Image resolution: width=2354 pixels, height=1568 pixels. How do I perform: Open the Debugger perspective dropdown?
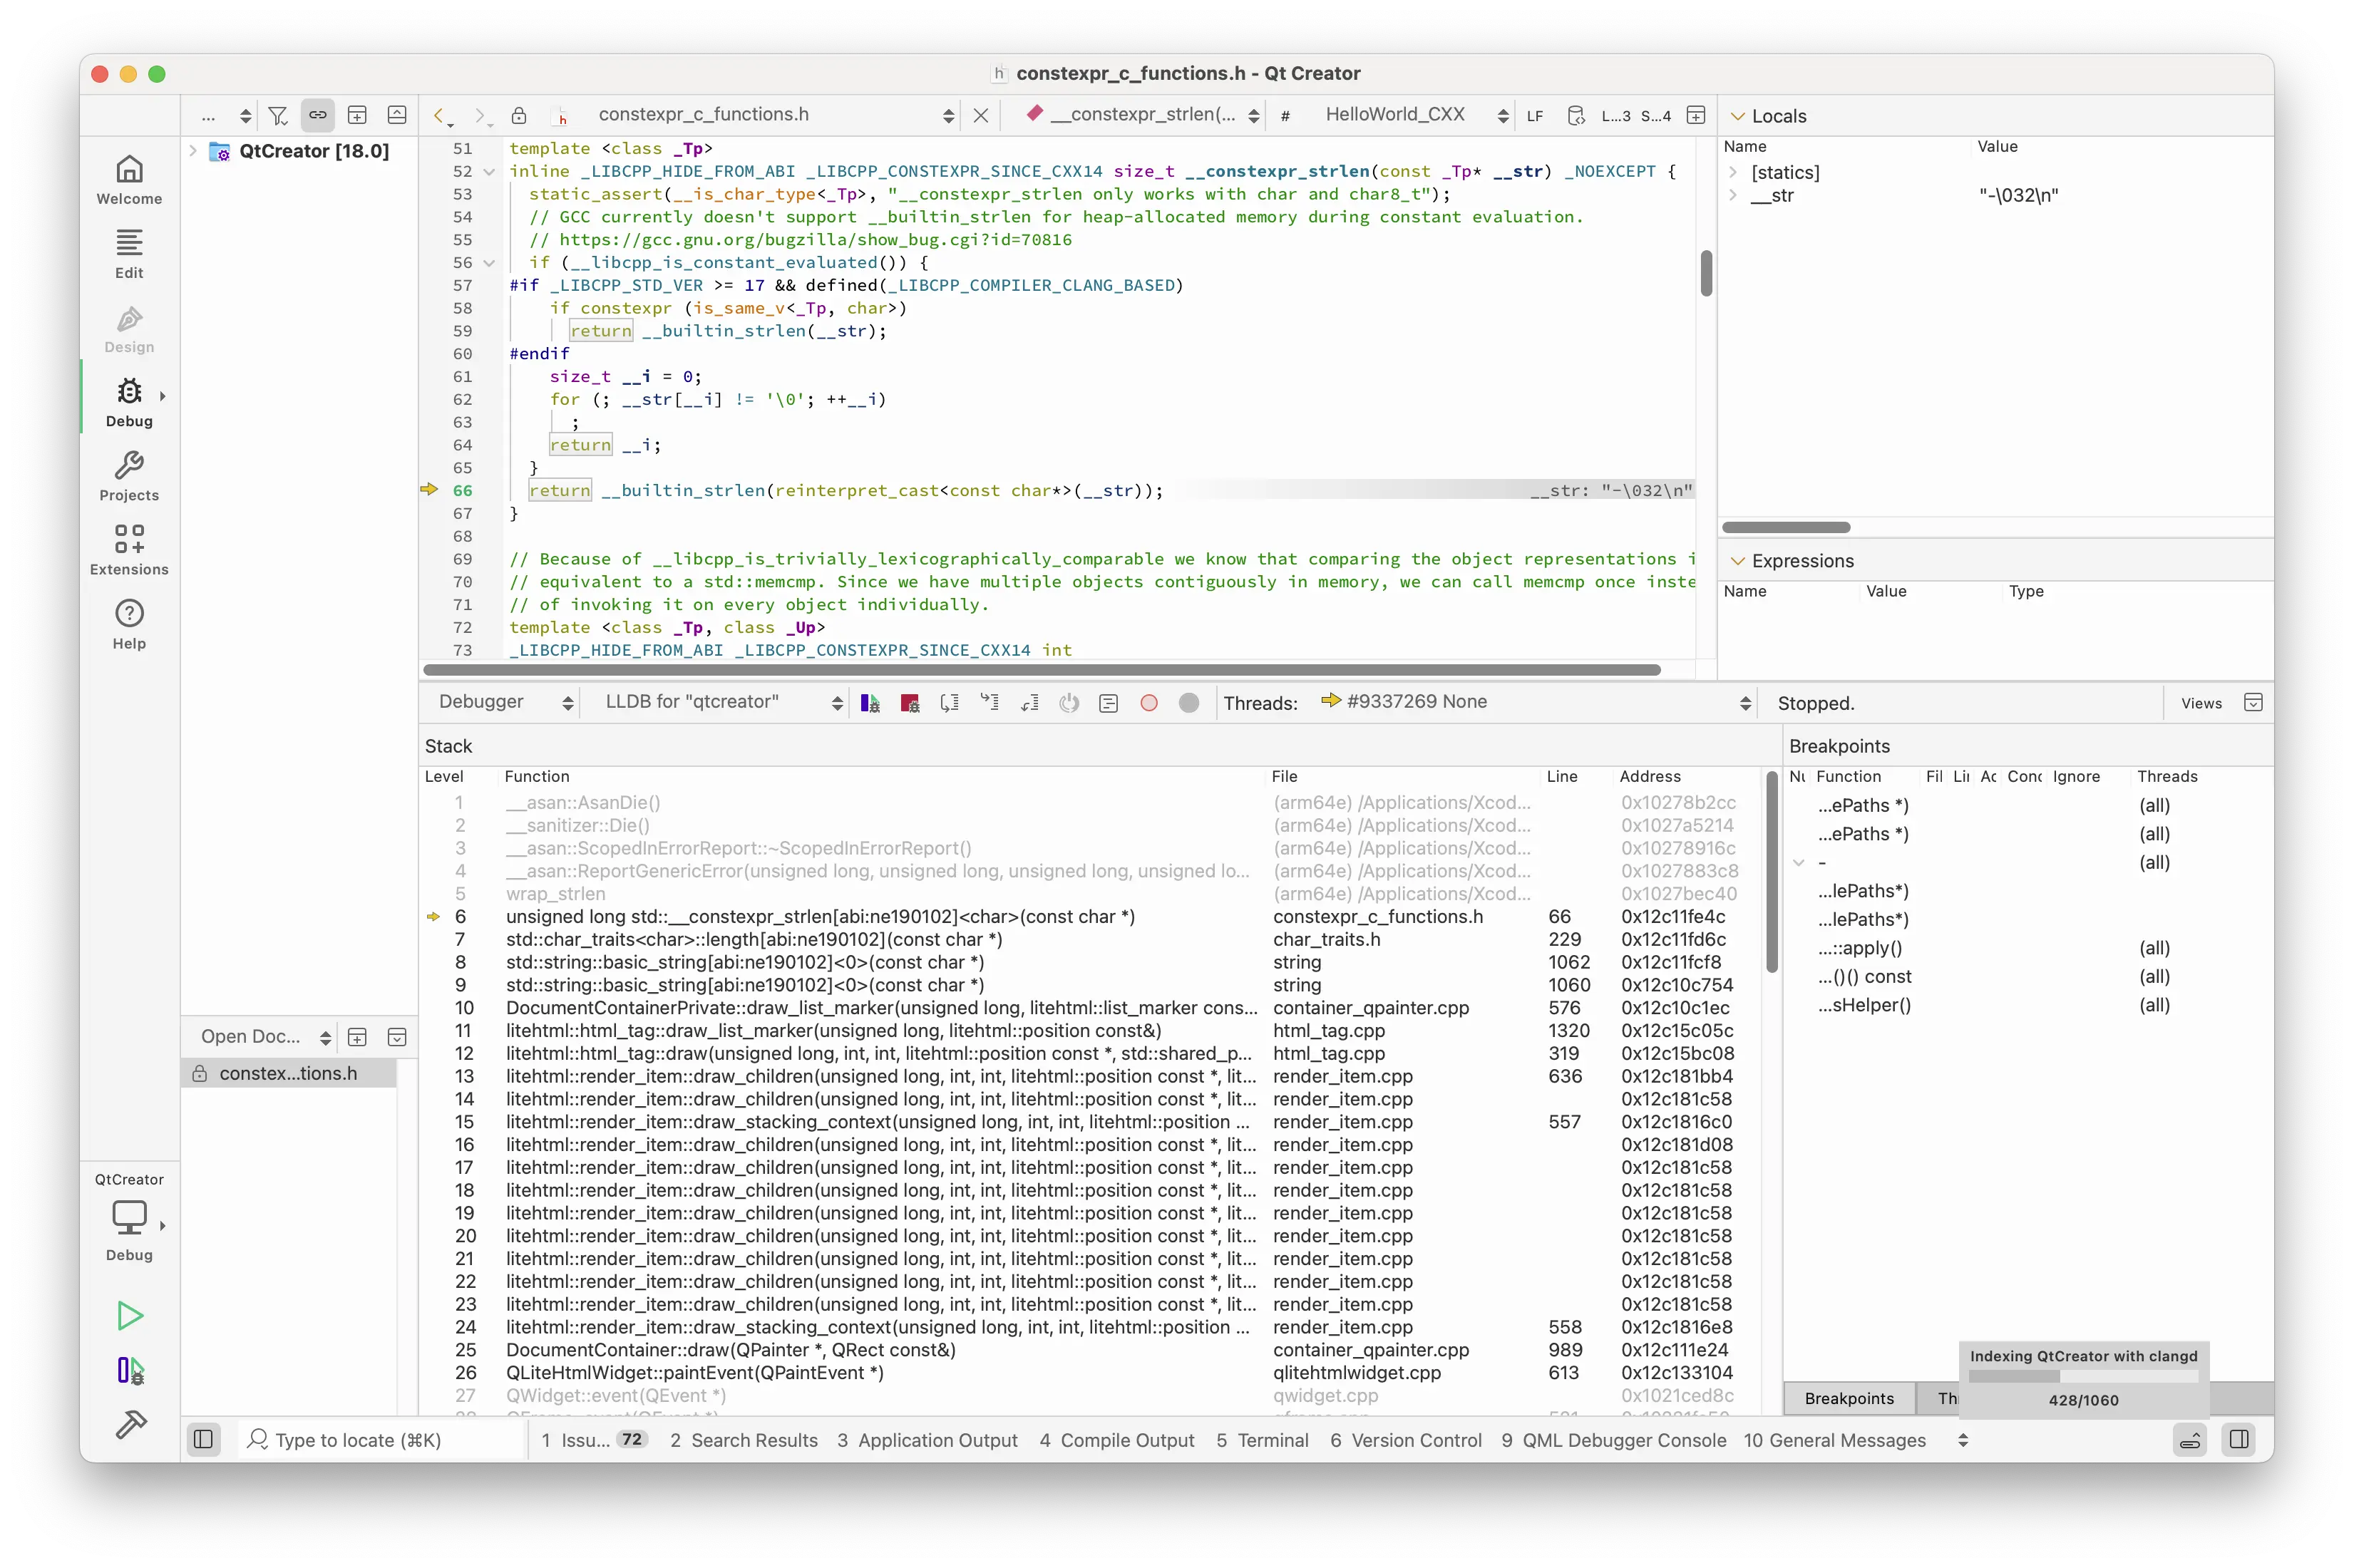[x=505, y=702]
